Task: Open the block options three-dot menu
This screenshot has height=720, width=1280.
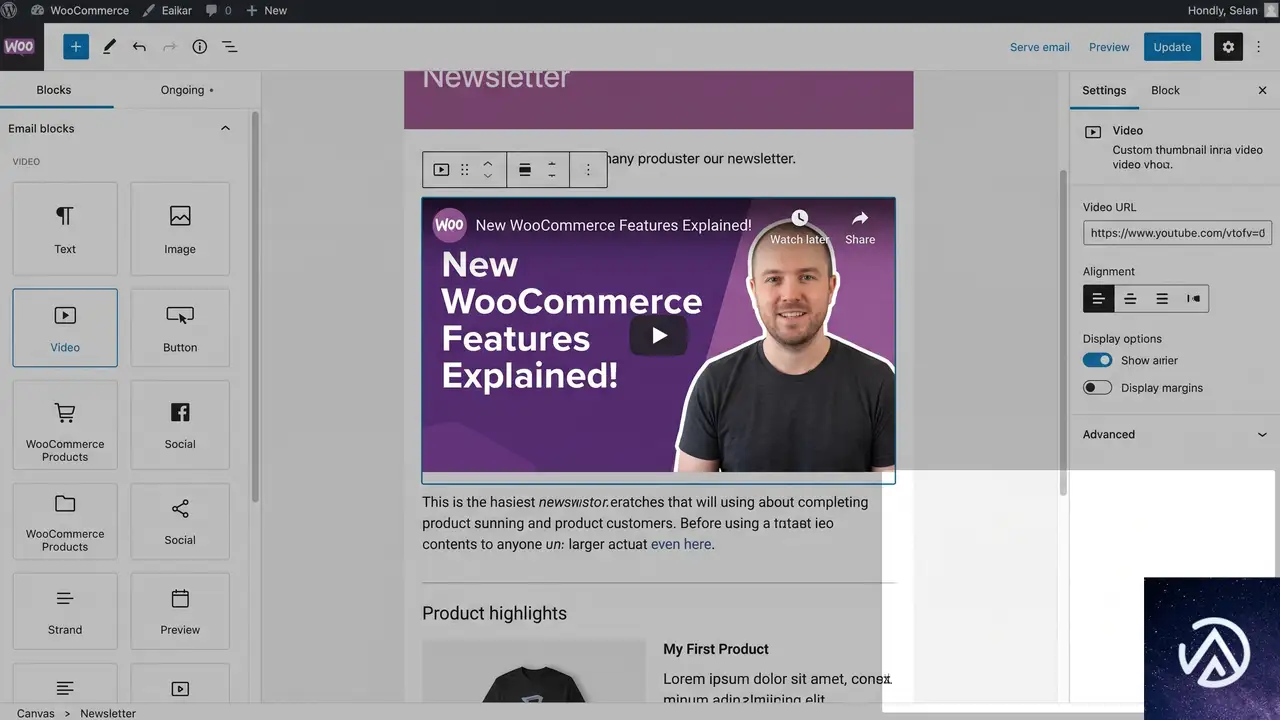Action: (x=588, y=170)
